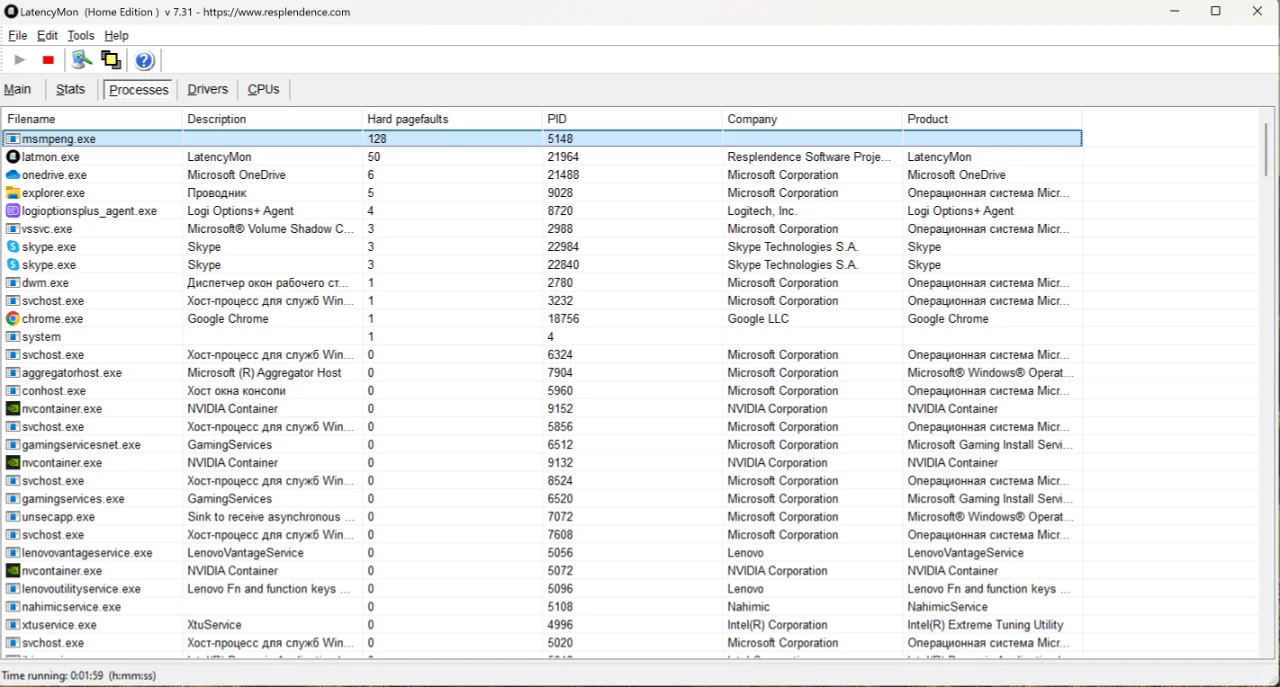Select the Processes tab
This screenshot has height=687, width=1280.
139,90
